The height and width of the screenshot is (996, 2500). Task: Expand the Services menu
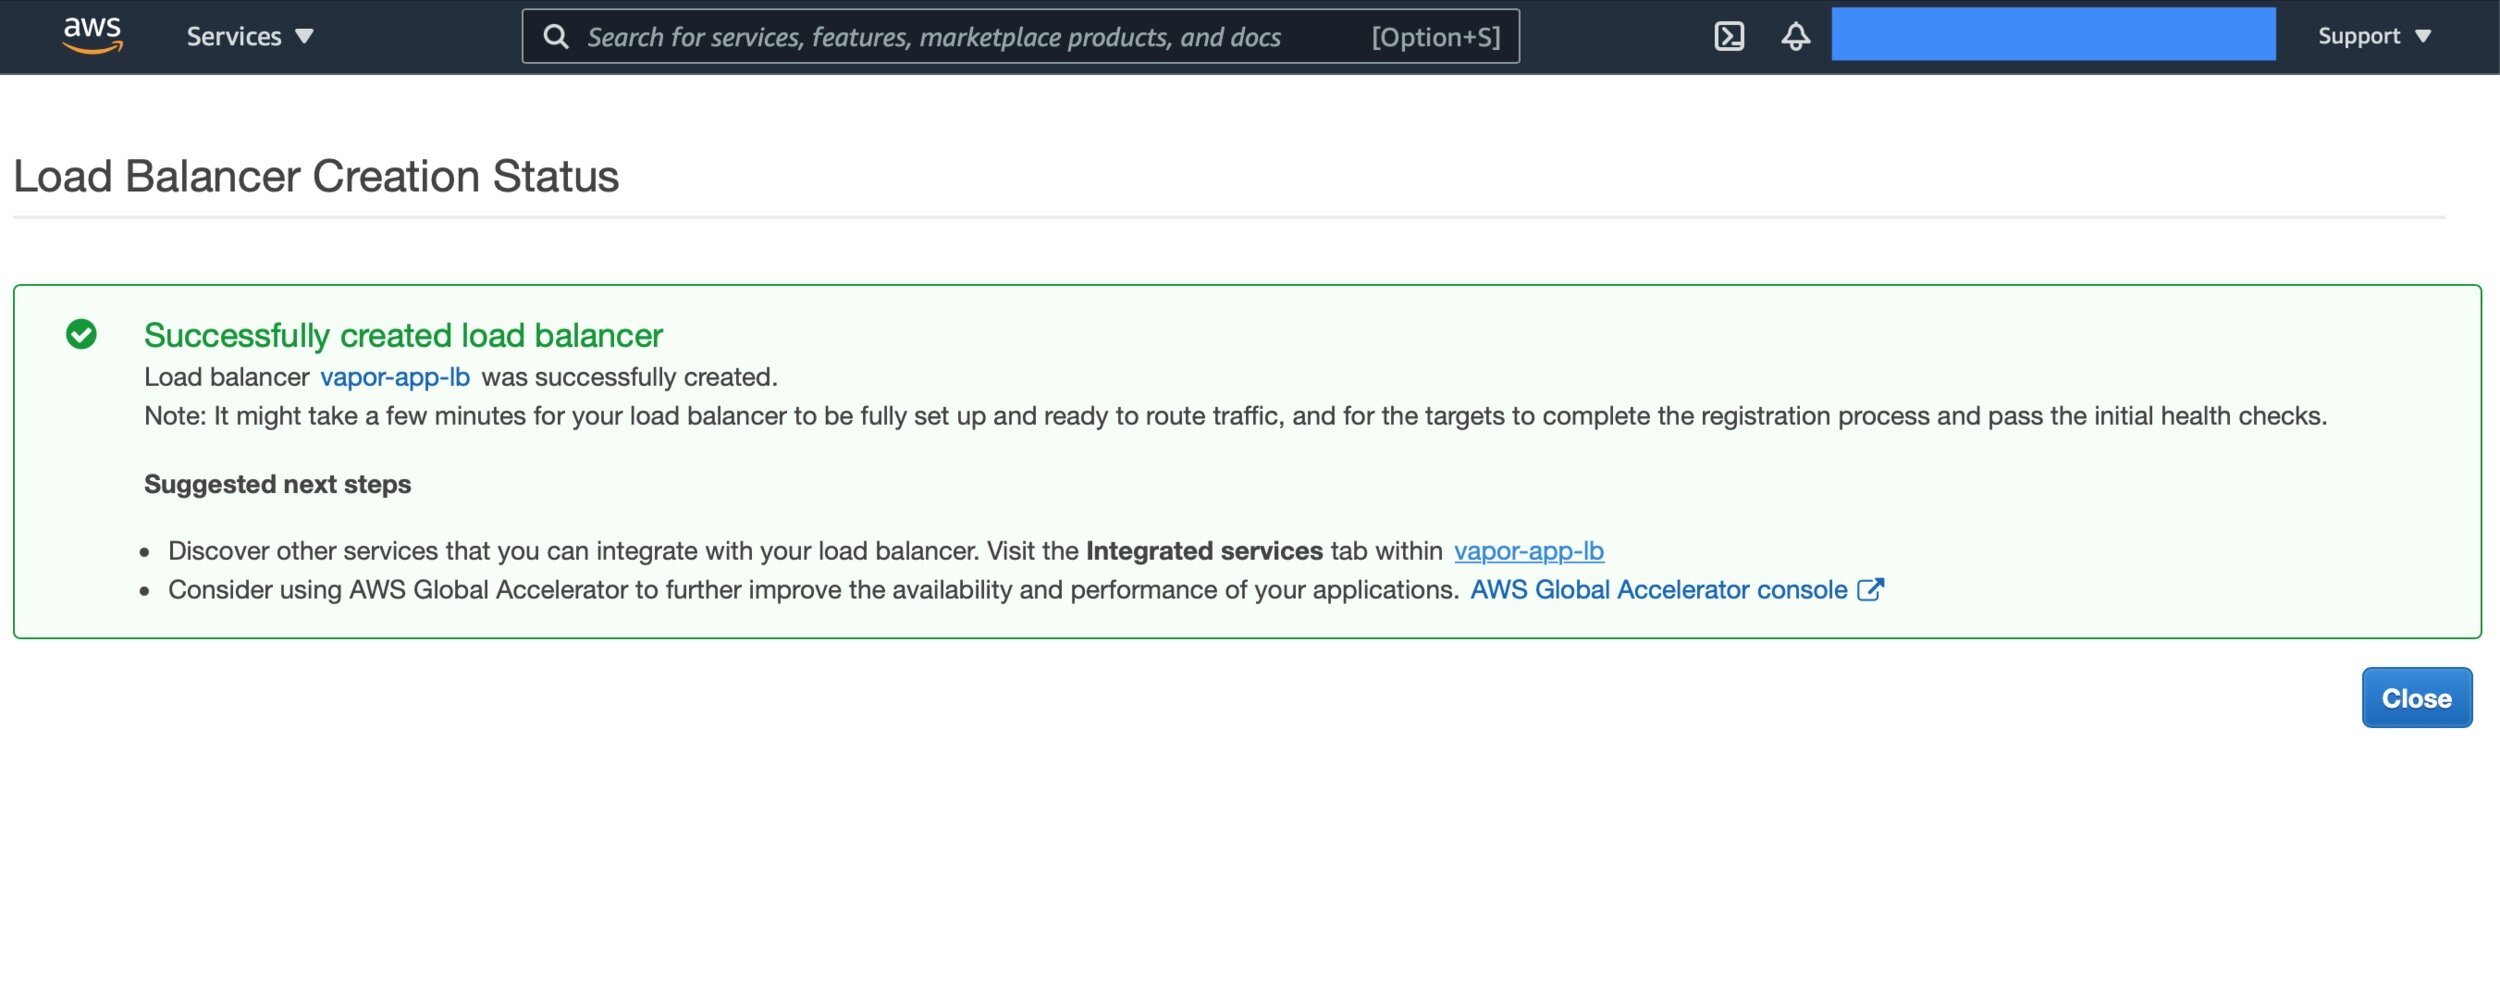click(x=234, y=37)
